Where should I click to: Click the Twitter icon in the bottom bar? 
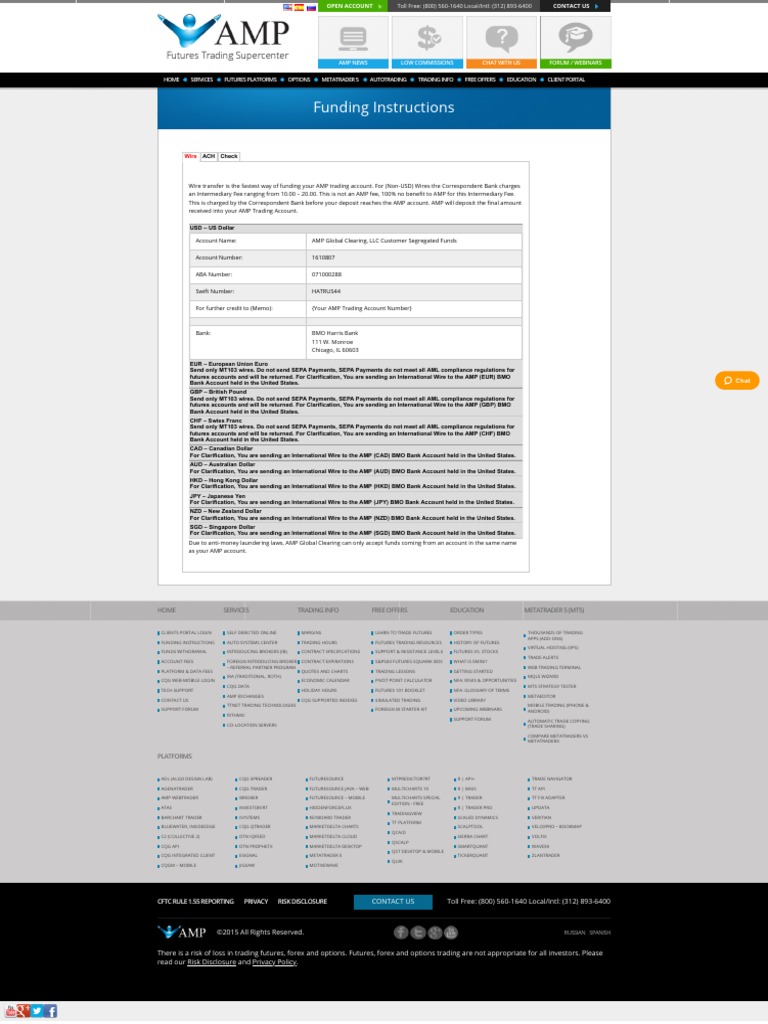(37, 1011)
